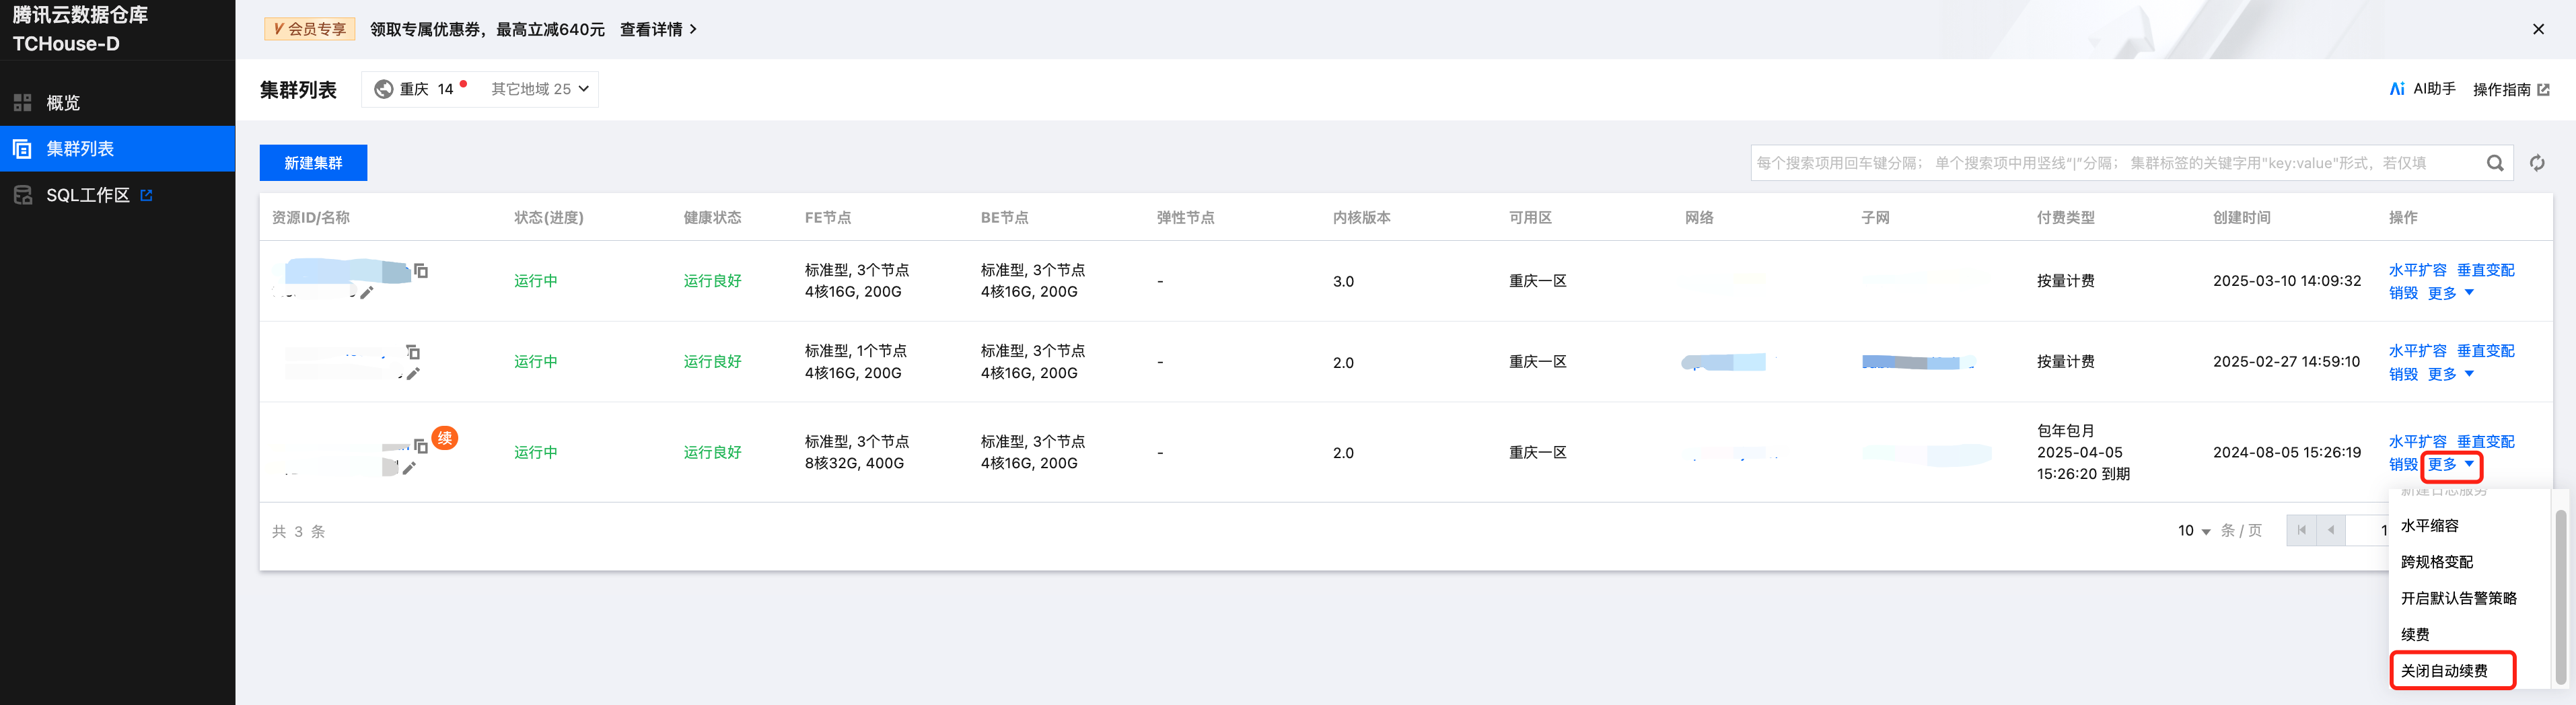
Task: Click the orange 续 auto-renew badge
Action: pos(445,438)
